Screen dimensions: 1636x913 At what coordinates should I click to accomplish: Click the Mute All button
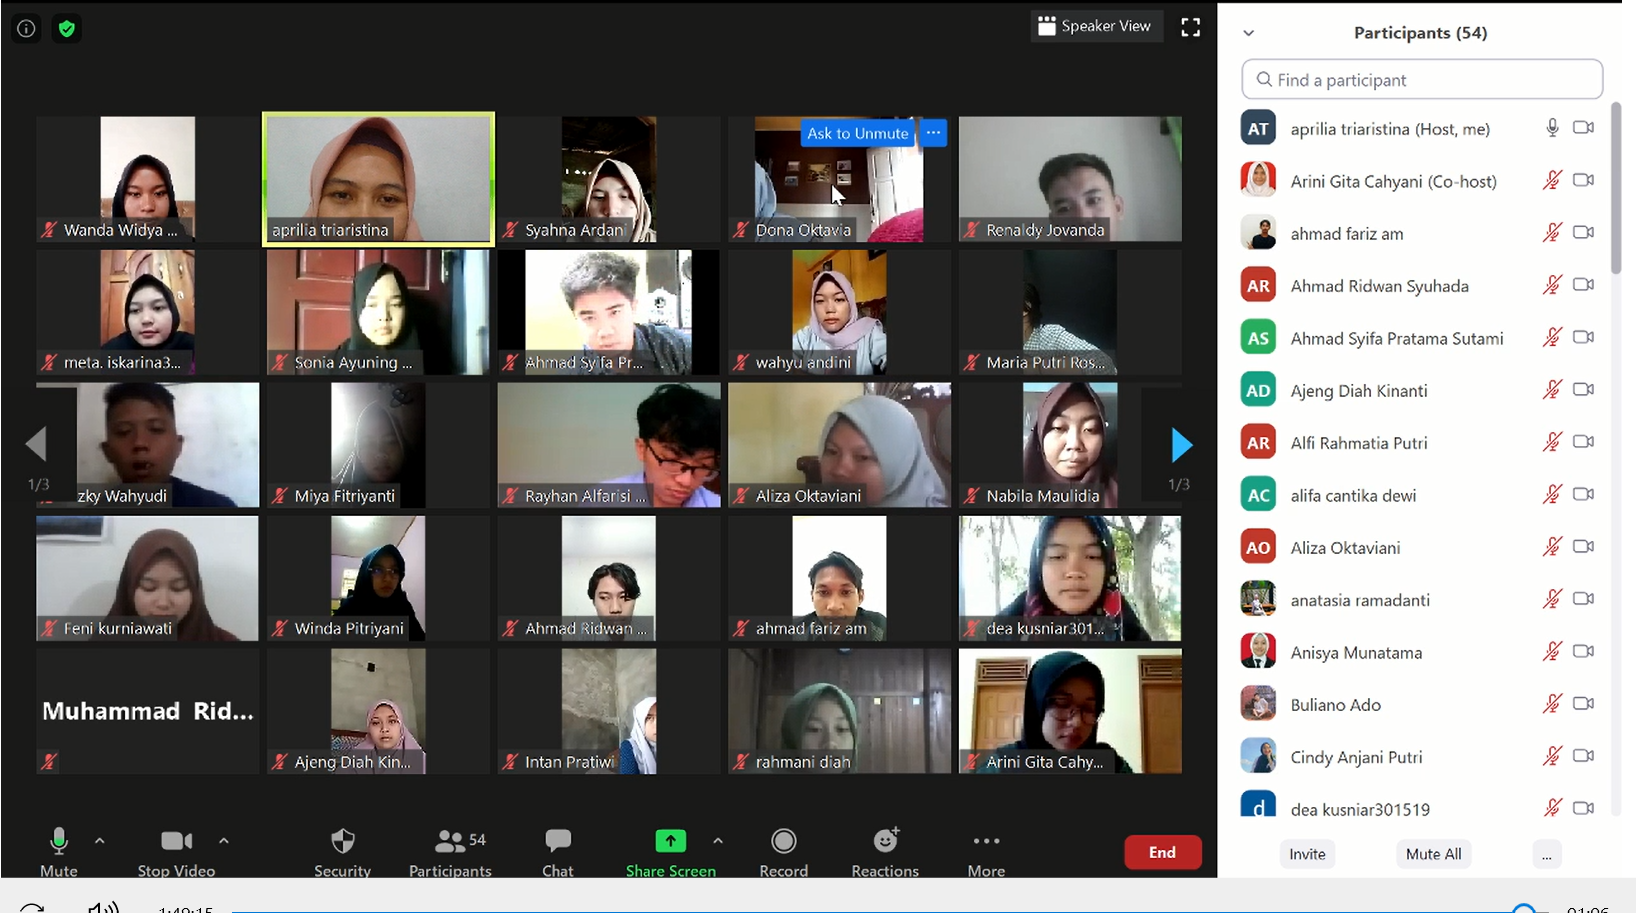(x=1433, y=854)
